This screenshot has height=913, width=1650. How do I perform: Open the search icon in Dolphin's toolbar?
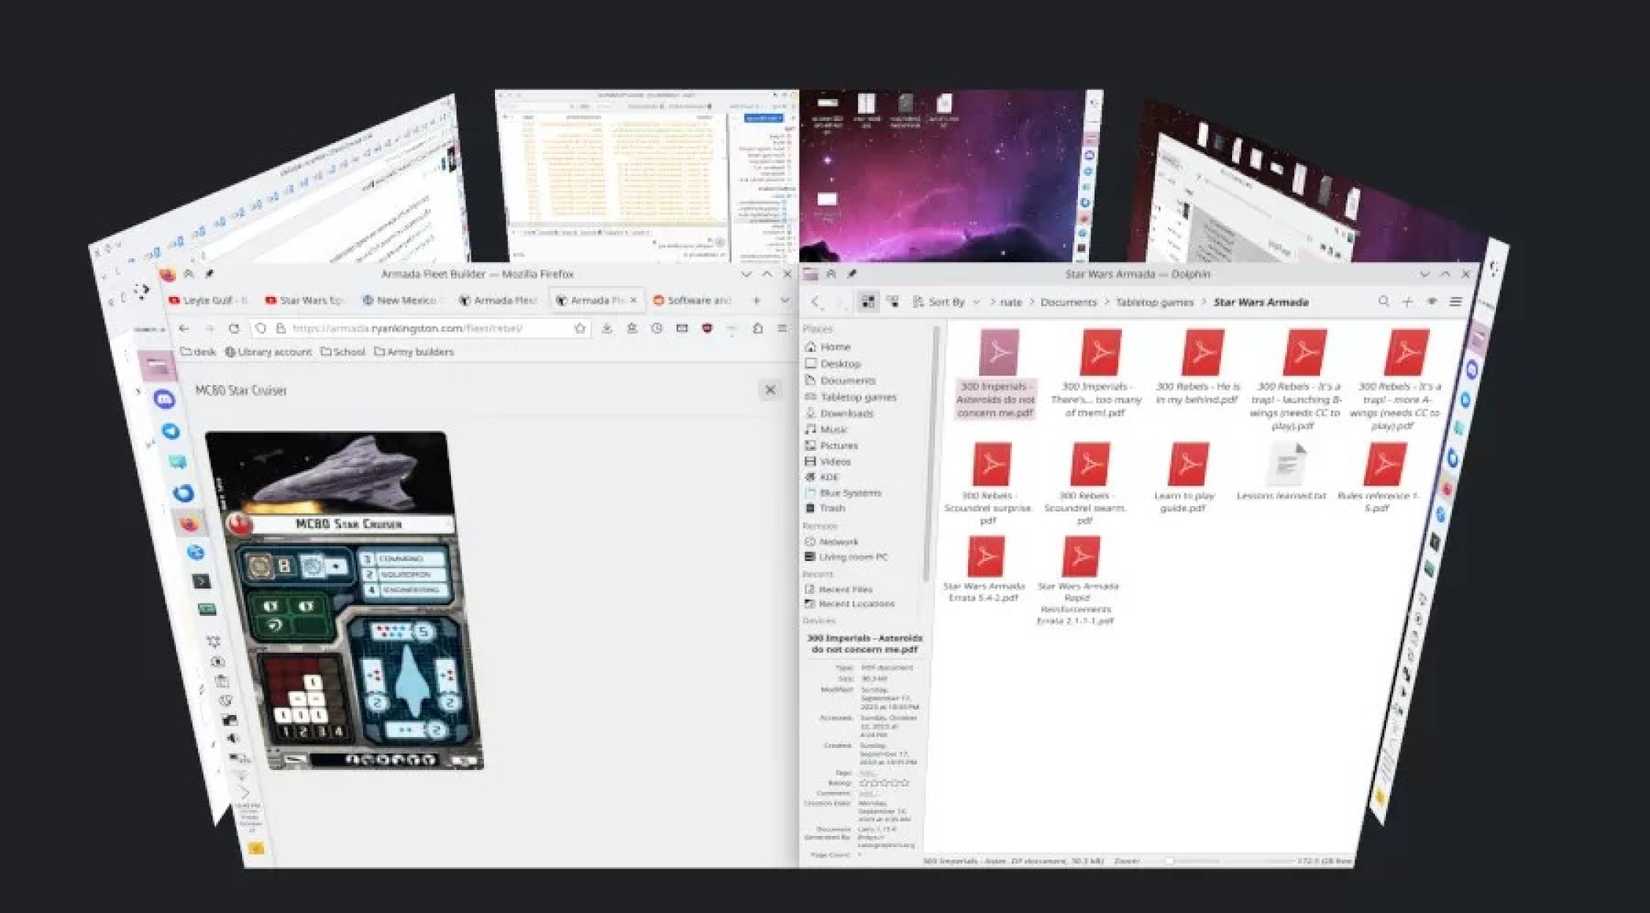tap(1384, 301)
